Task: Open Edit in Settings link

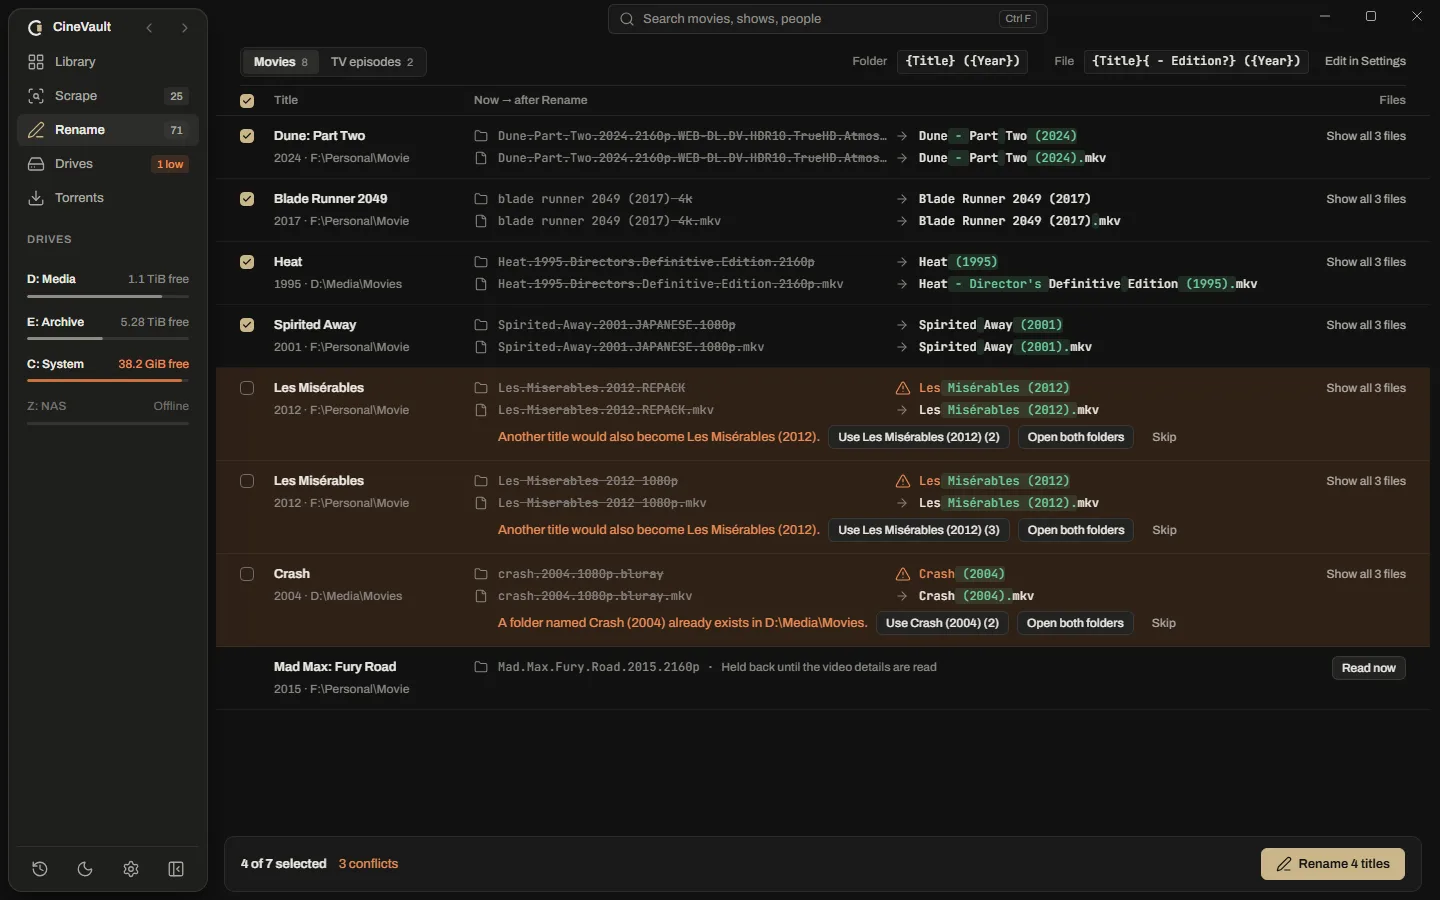Action: pyautogui.click(x=1365, y=61)
